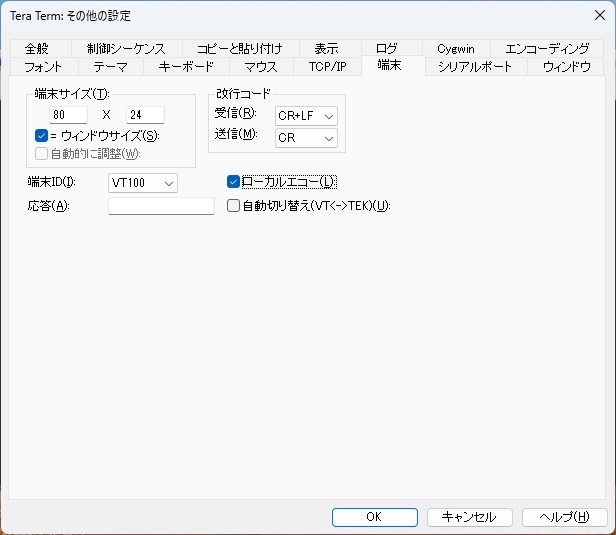This screenshot has height=535, width=616.
Task: Expand the 端末ID VT100 dropdown
Action: tap(143, 183)
